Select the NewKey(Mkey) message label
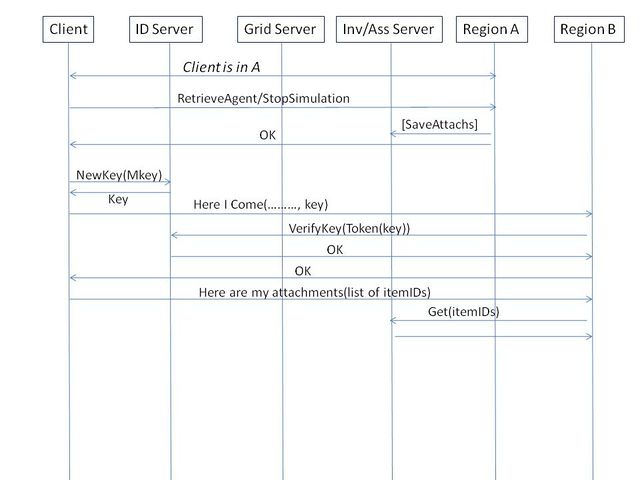Image resolution: width=640 pixels, height=480 pixels. [119, 173]
